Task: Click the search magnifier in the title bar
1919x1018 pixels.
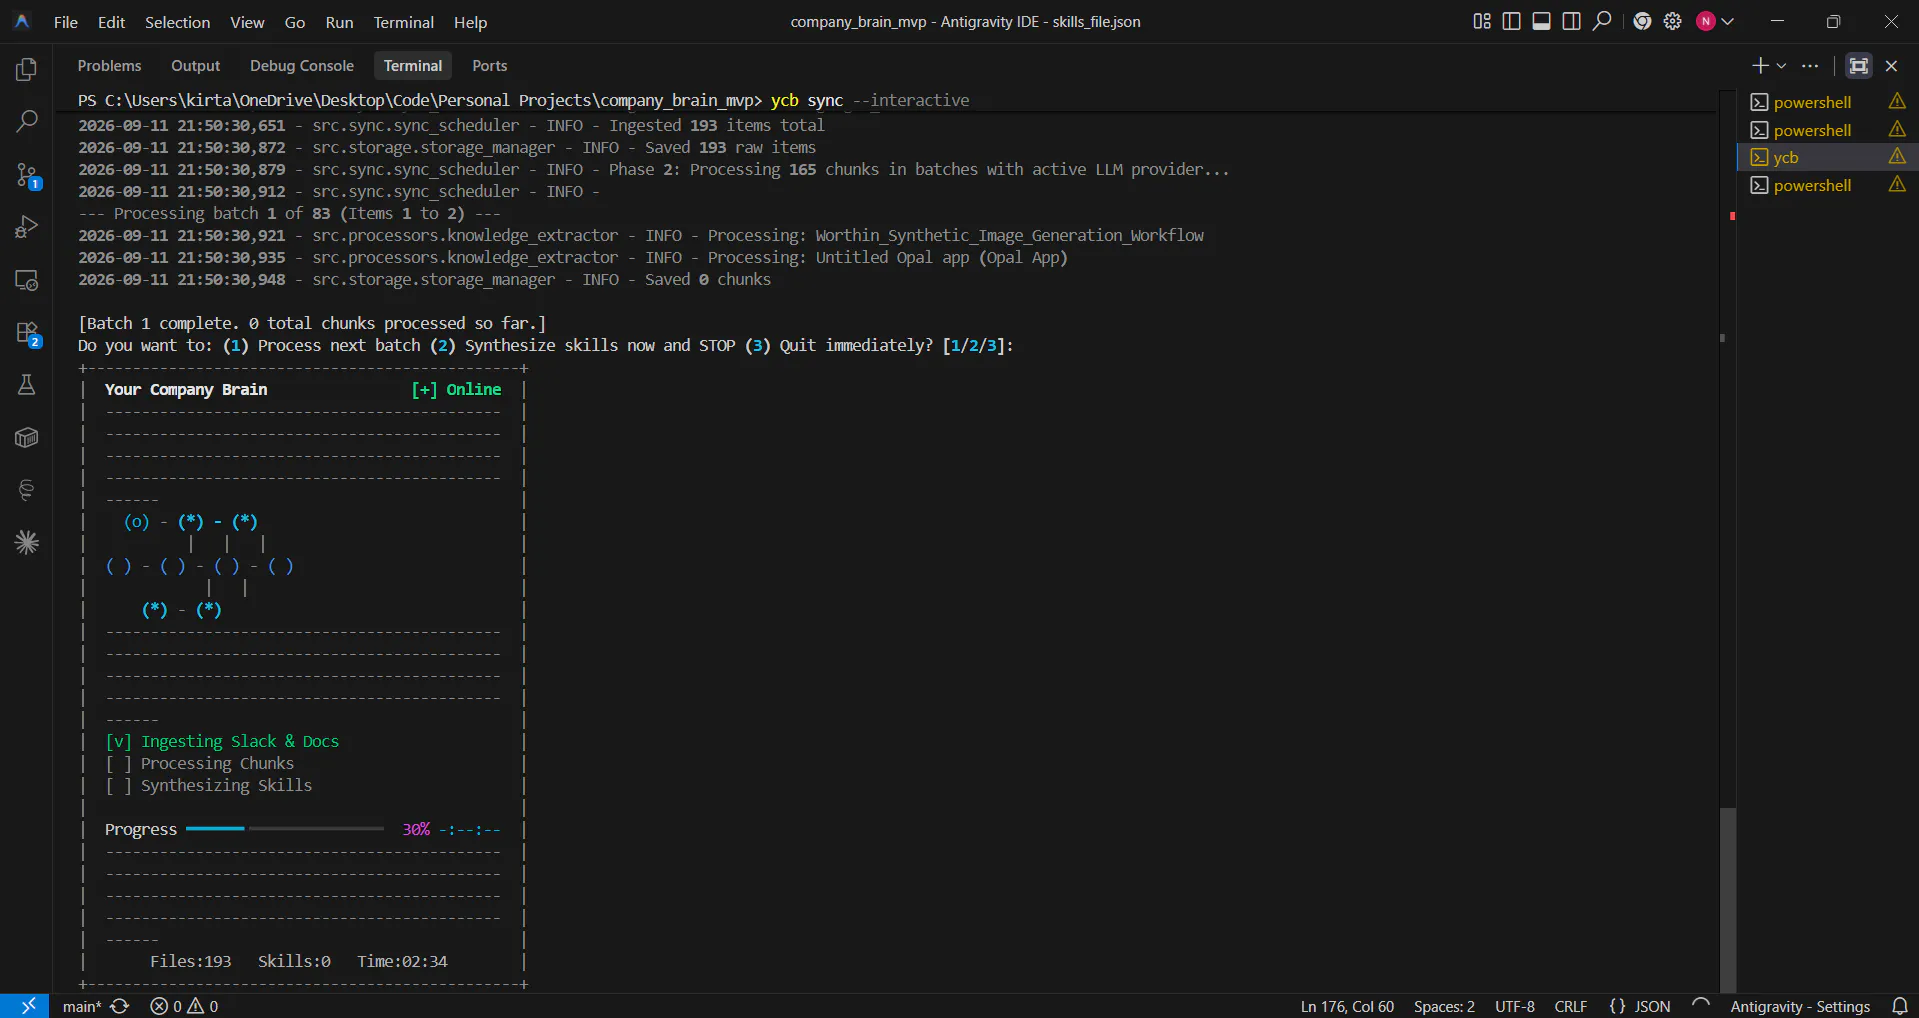Action: pyautogui.click(x=1602, y=21)
